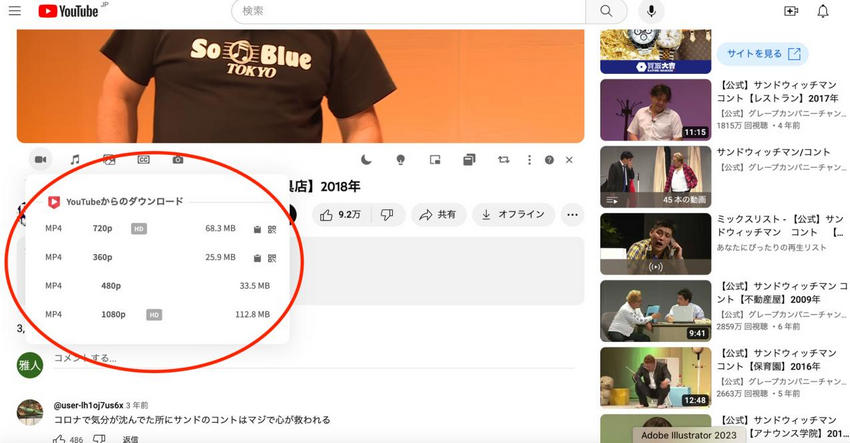Open the CC subtitles download icon
This screenshot has height=443, width=850.
point(143,159)
